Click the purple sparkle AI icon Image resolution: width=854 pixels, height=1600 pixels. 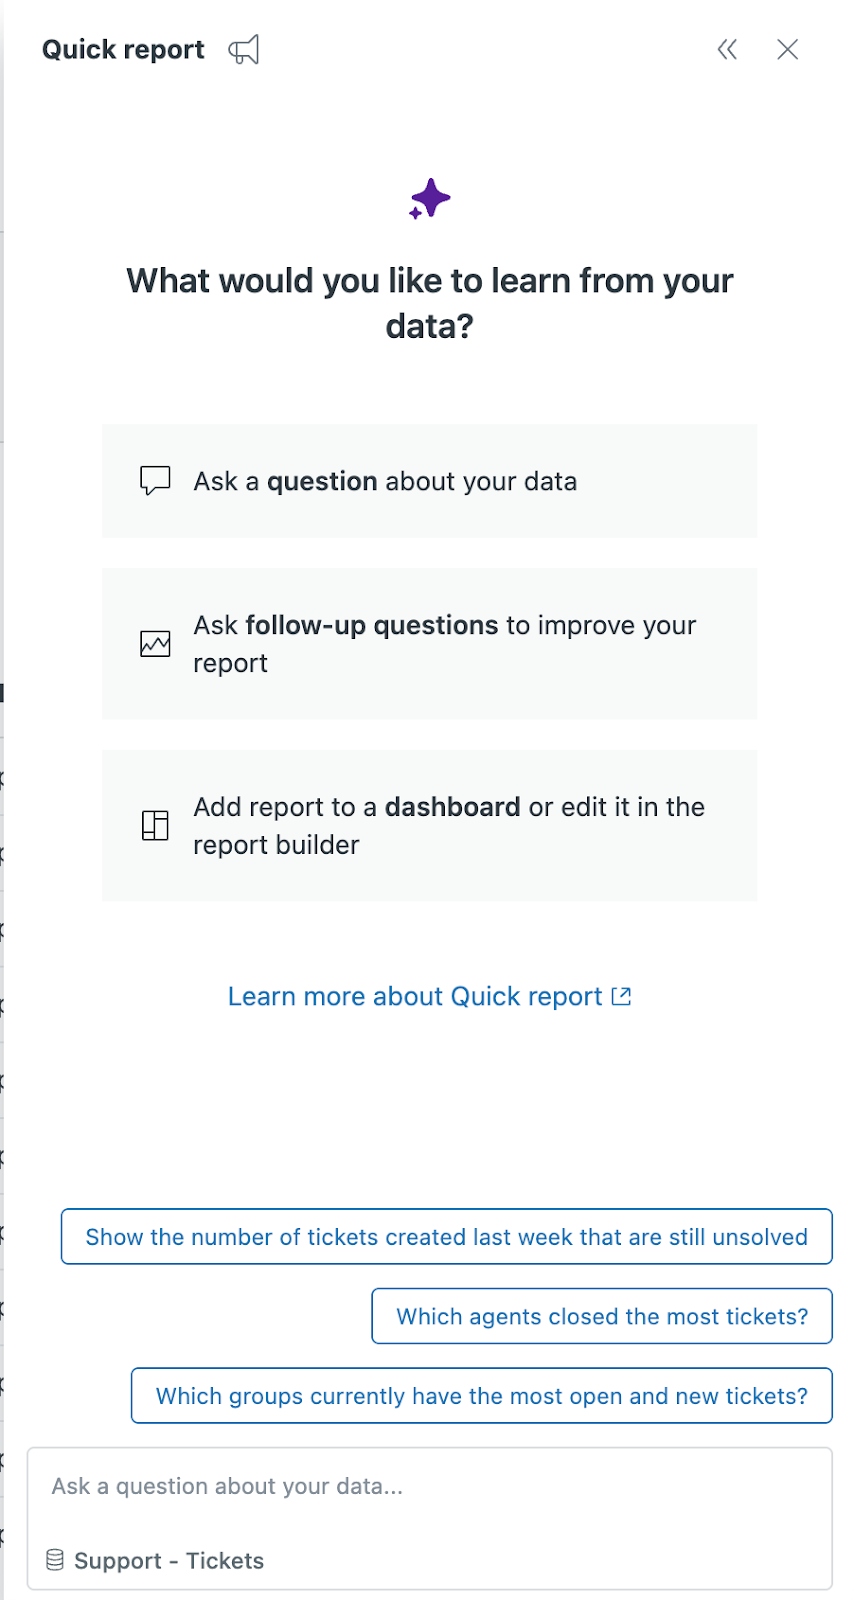click(430, 199)
